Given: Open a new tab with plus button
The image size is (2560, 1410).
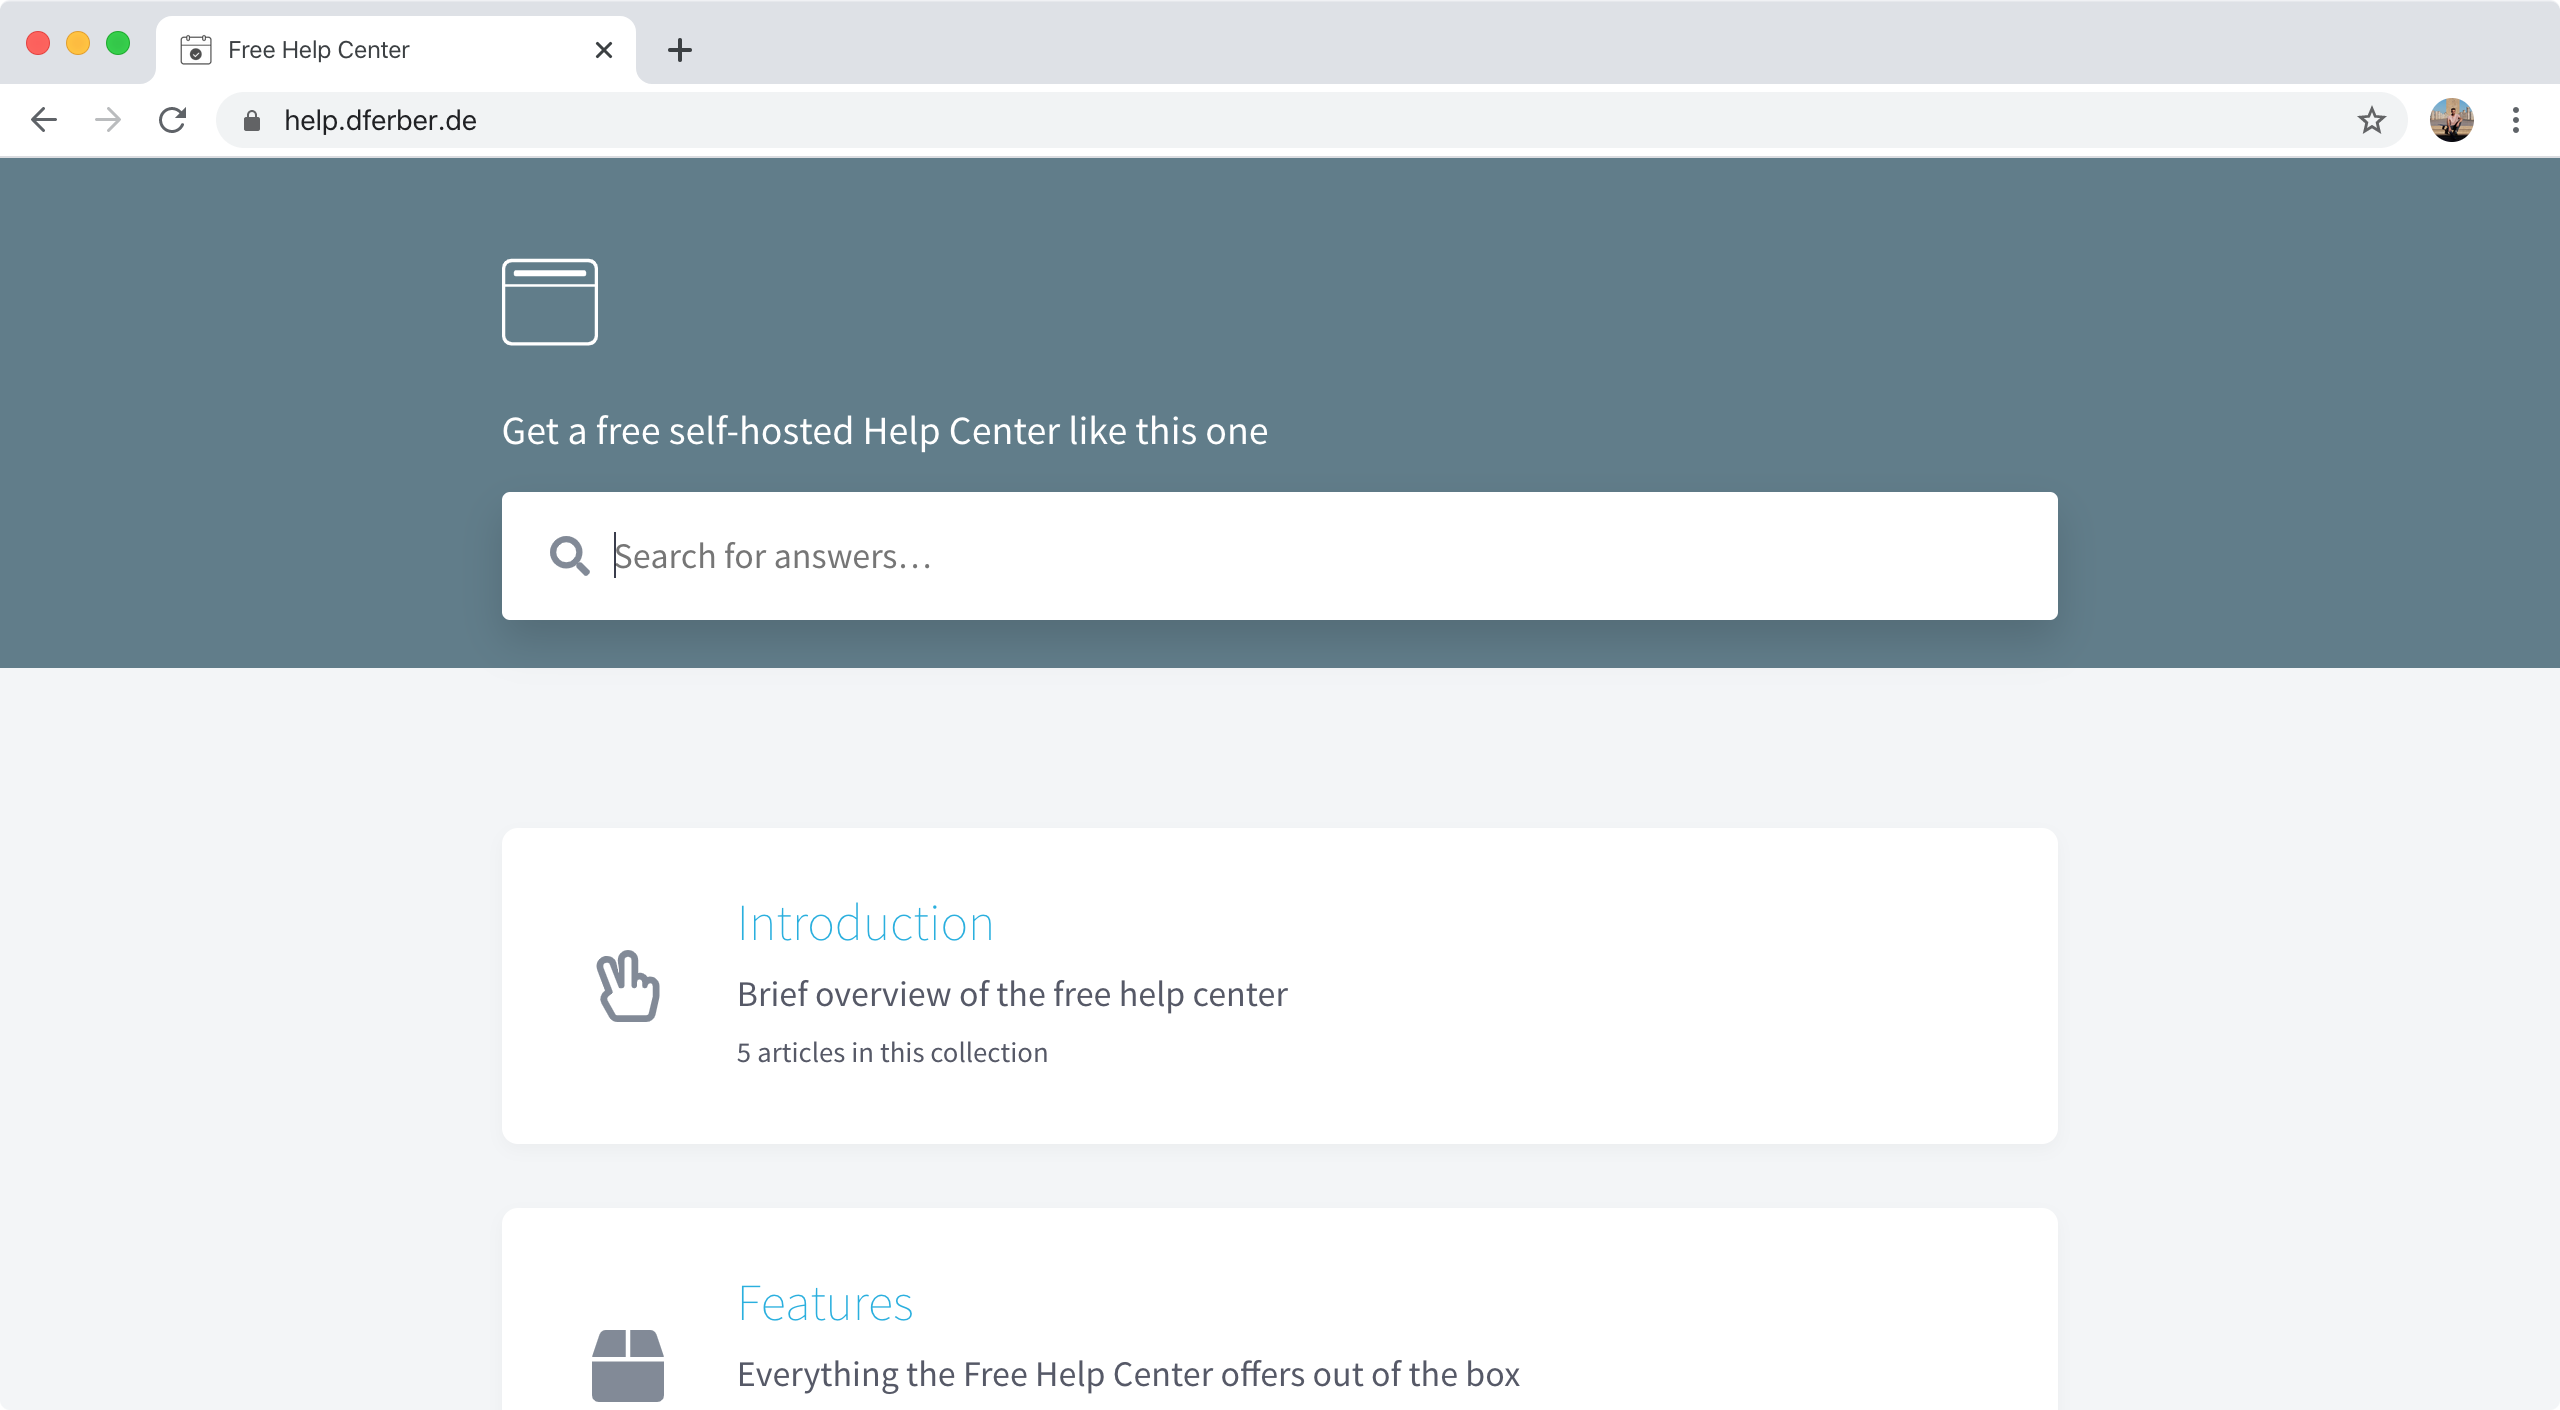Looking at the screenshot, I should pyautogui.click(x=680, y=50).
